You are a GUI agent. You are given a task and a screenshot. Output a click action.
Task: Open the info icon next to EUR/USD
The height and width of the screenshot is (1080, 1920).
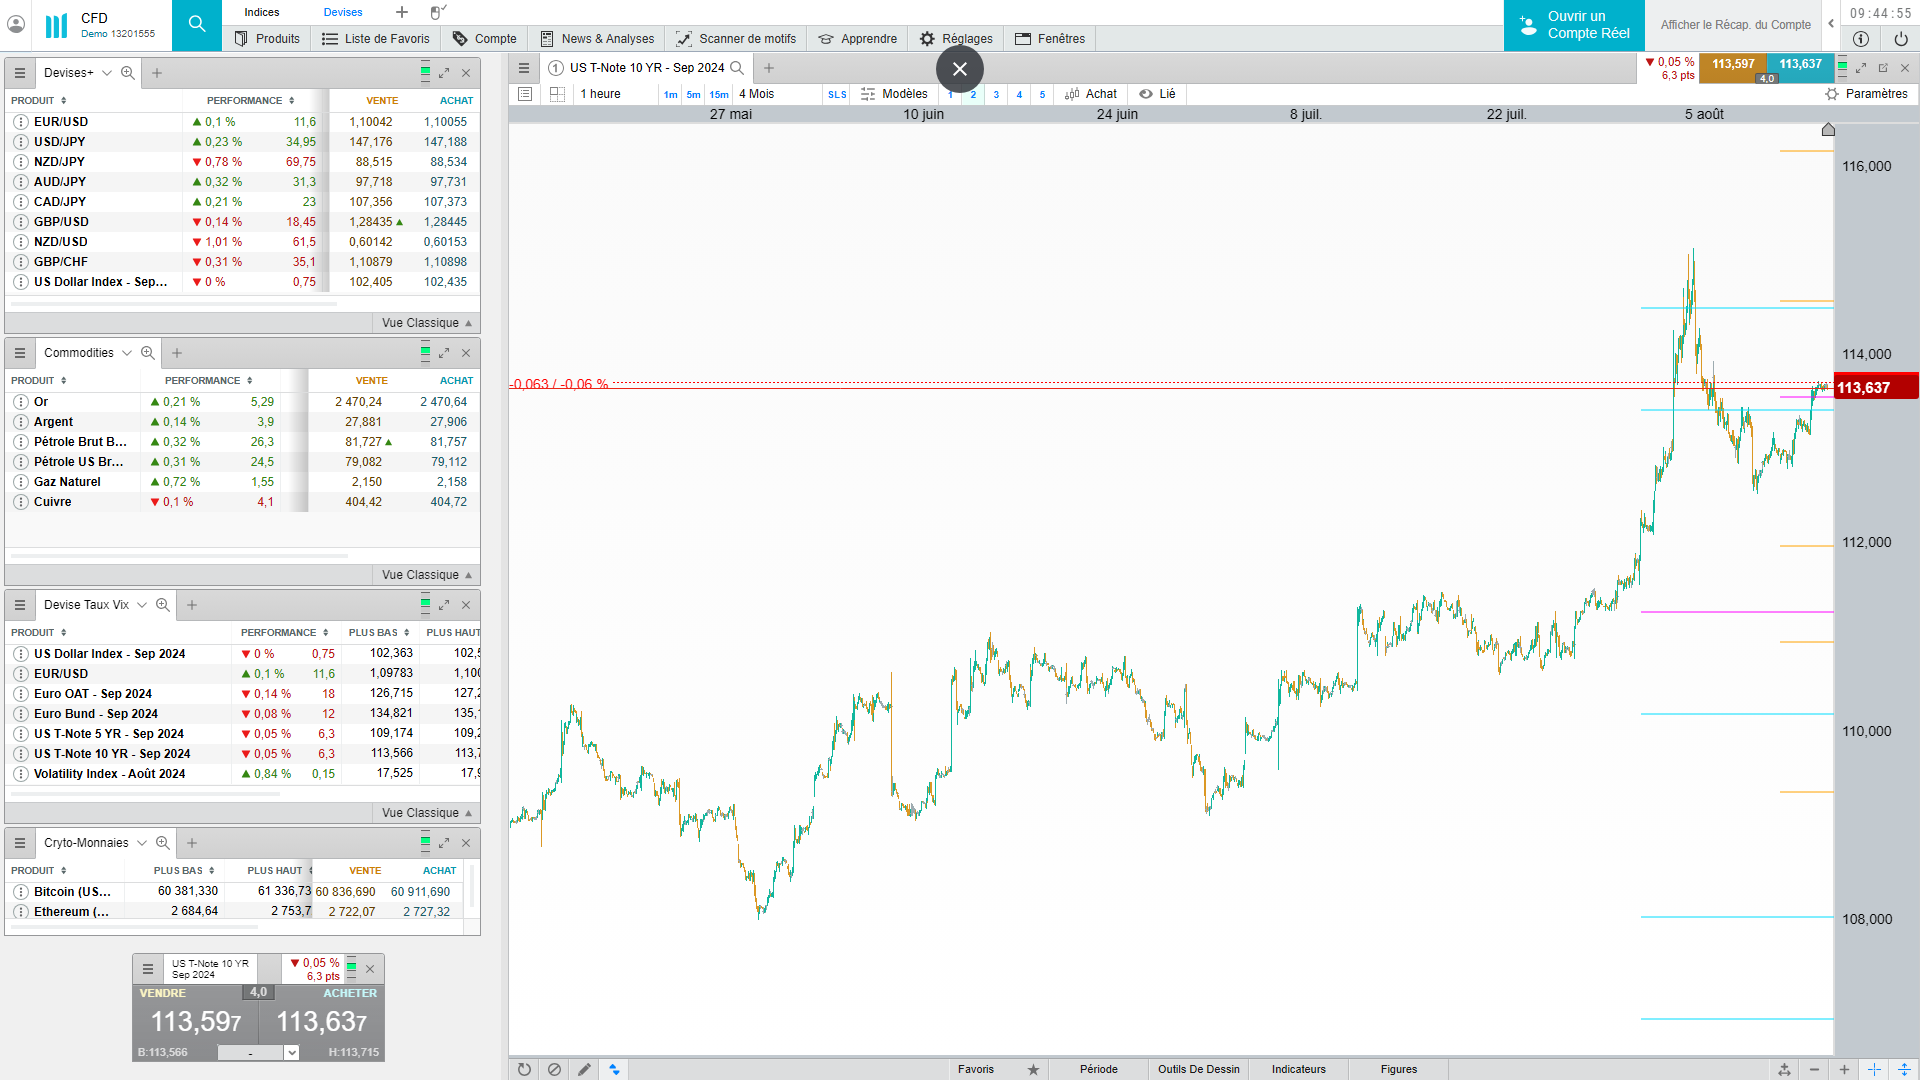pyautogui.click(x=20, y=122)
